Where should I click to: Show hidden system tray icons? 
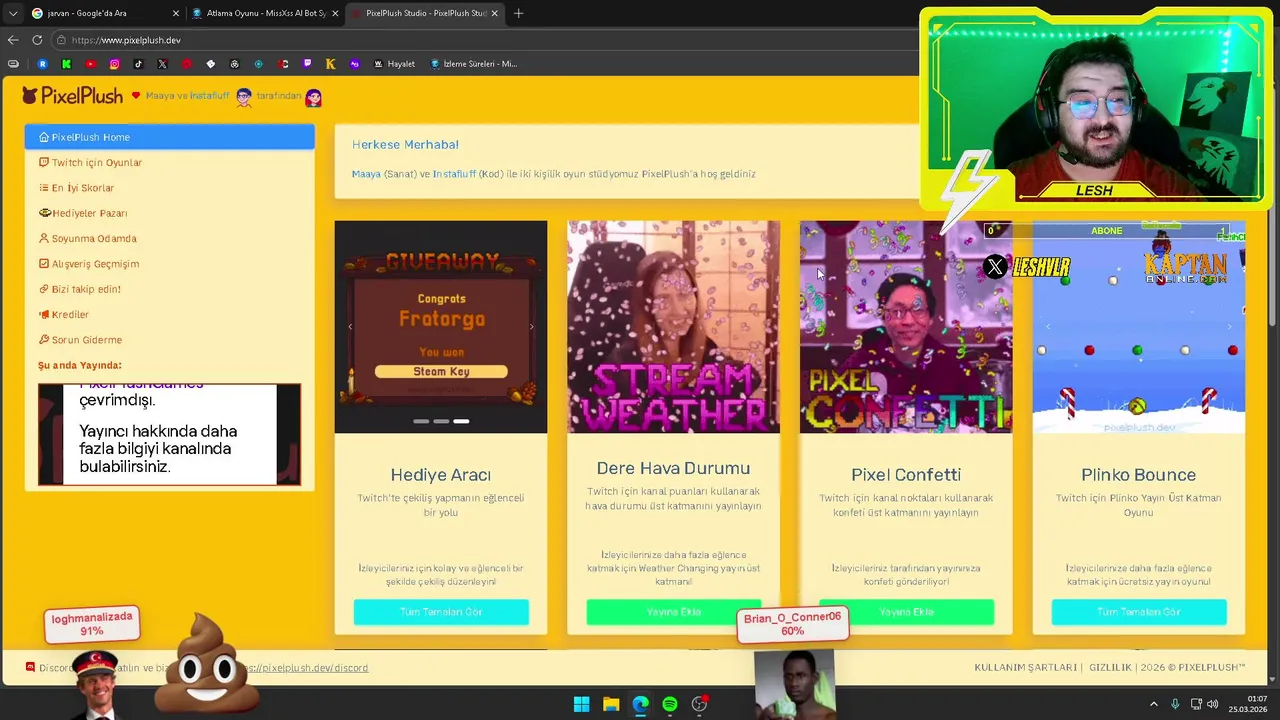(1153, 704)
